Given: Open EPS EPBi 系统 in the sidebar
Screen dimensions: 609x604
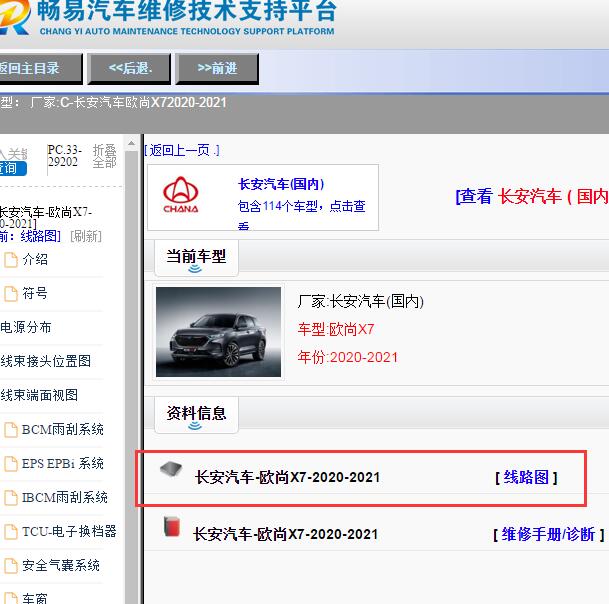Looking at the screenshot, I should click(63, 463).
